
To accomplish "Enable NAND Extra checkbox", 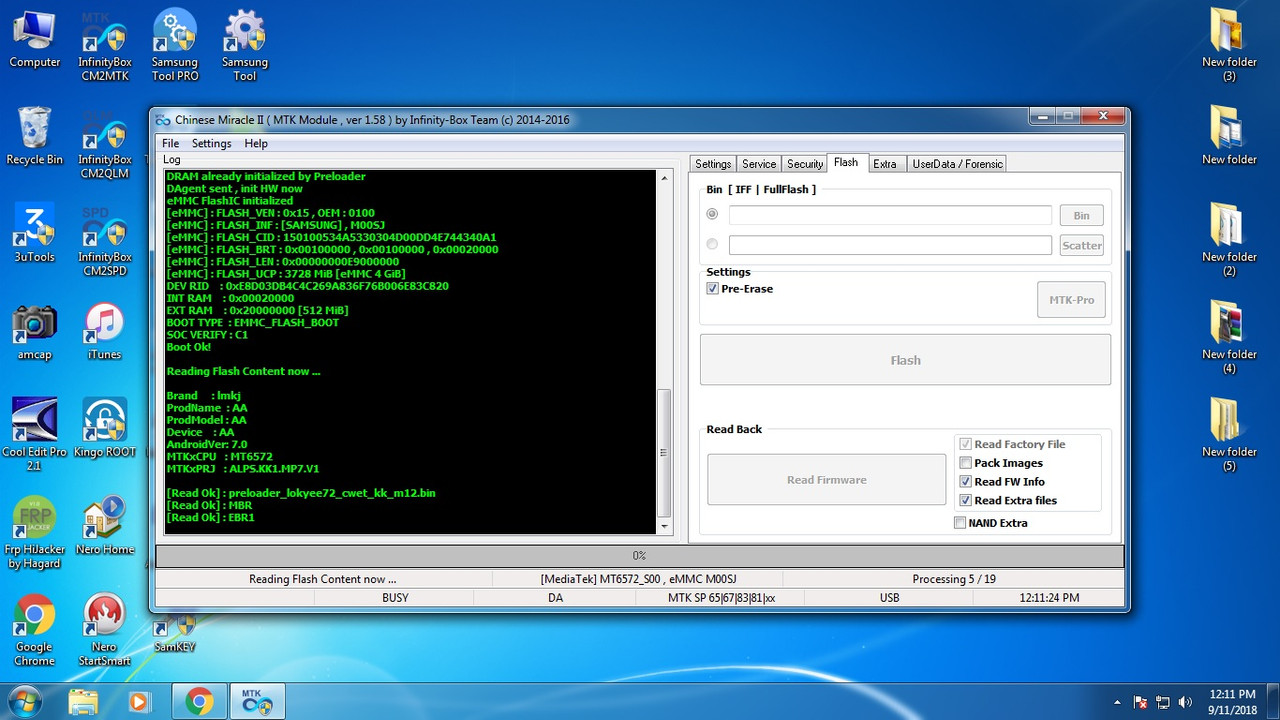I will coord(960,523).
